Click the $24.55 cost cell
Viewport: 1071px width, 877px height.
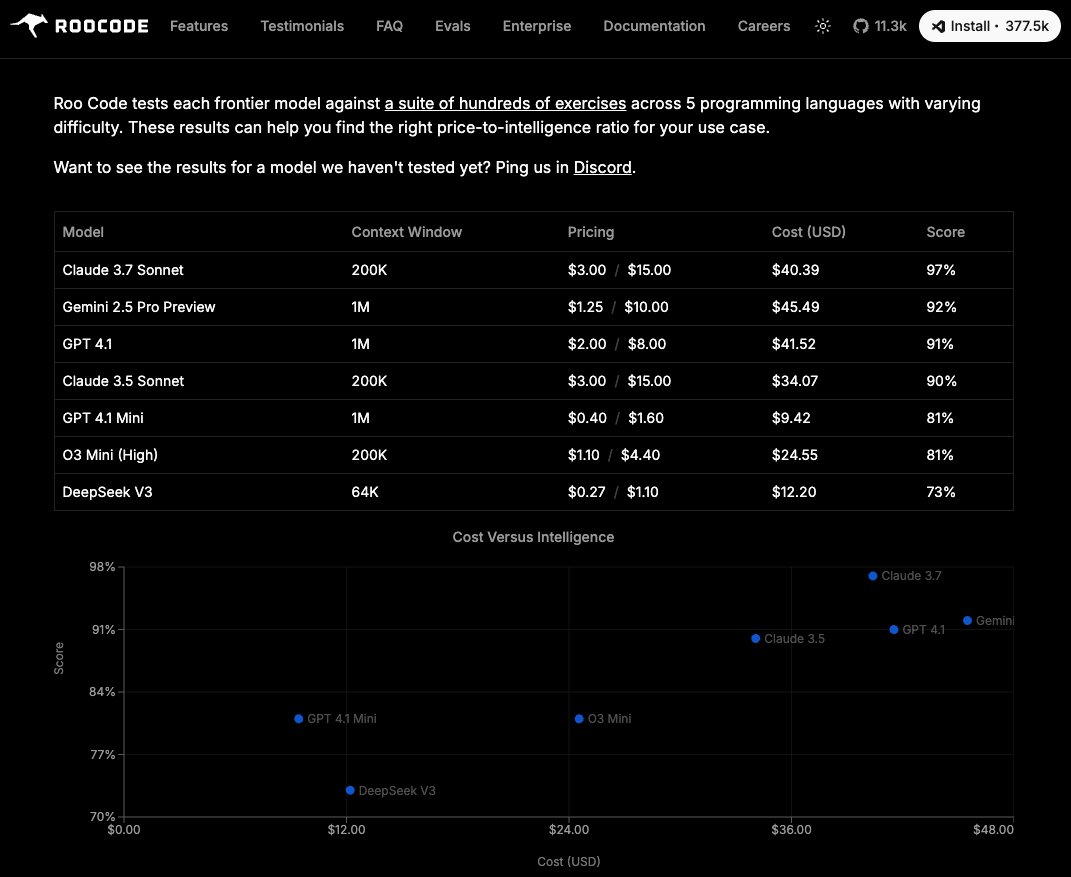794,454
